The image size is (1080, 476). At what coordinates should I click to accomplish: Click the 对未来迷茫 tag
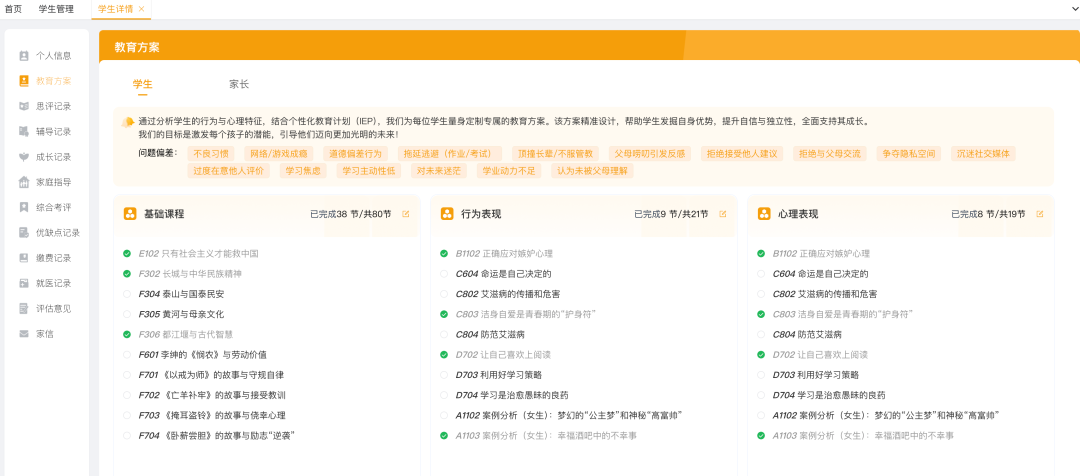click(437, 171)
